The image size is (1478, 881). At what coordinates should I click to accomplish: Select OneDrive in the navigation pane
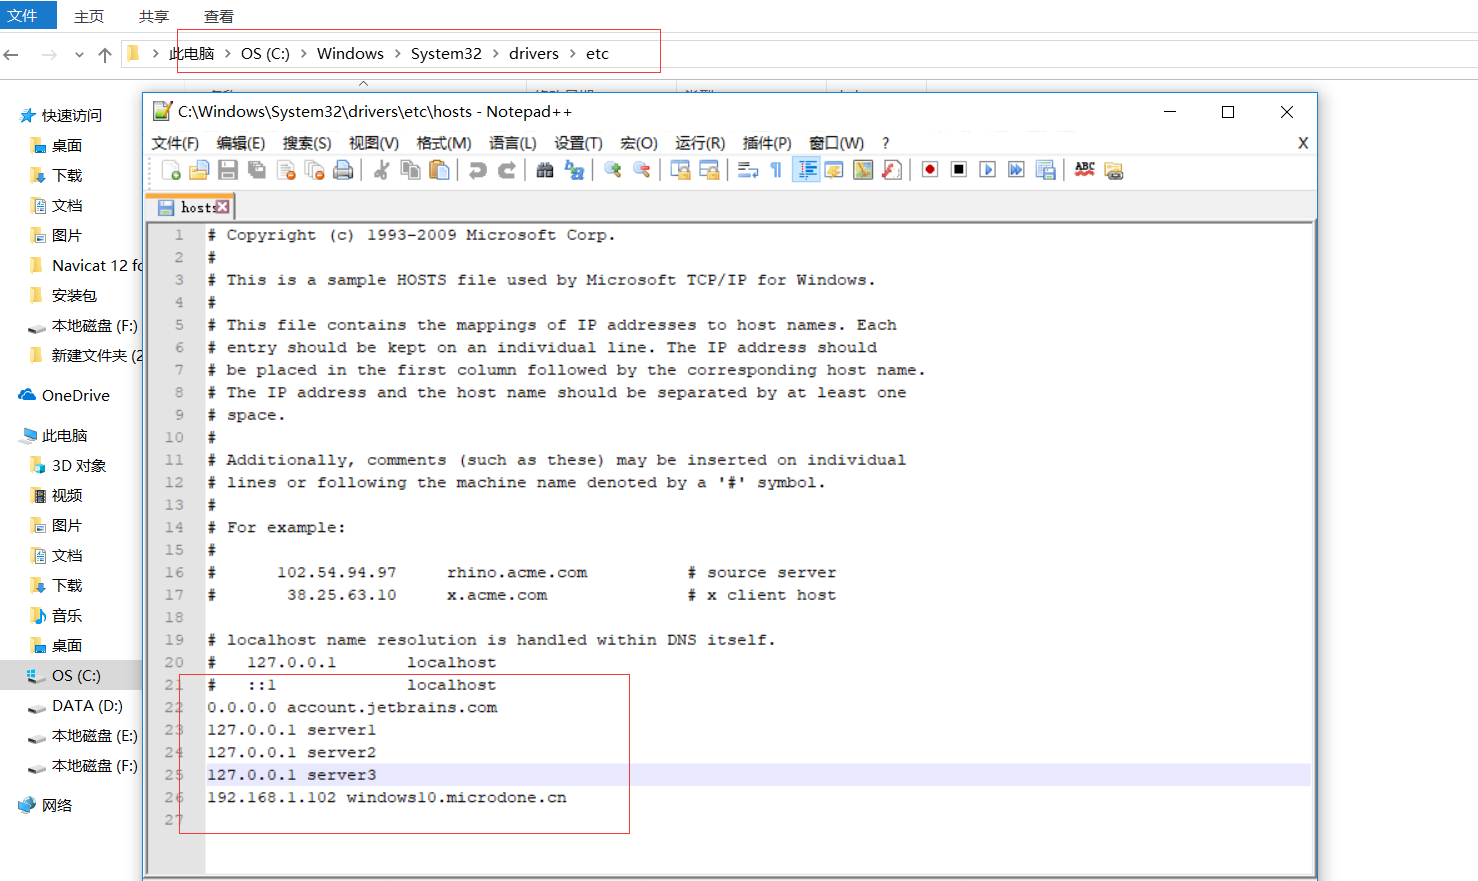(76, 395)
